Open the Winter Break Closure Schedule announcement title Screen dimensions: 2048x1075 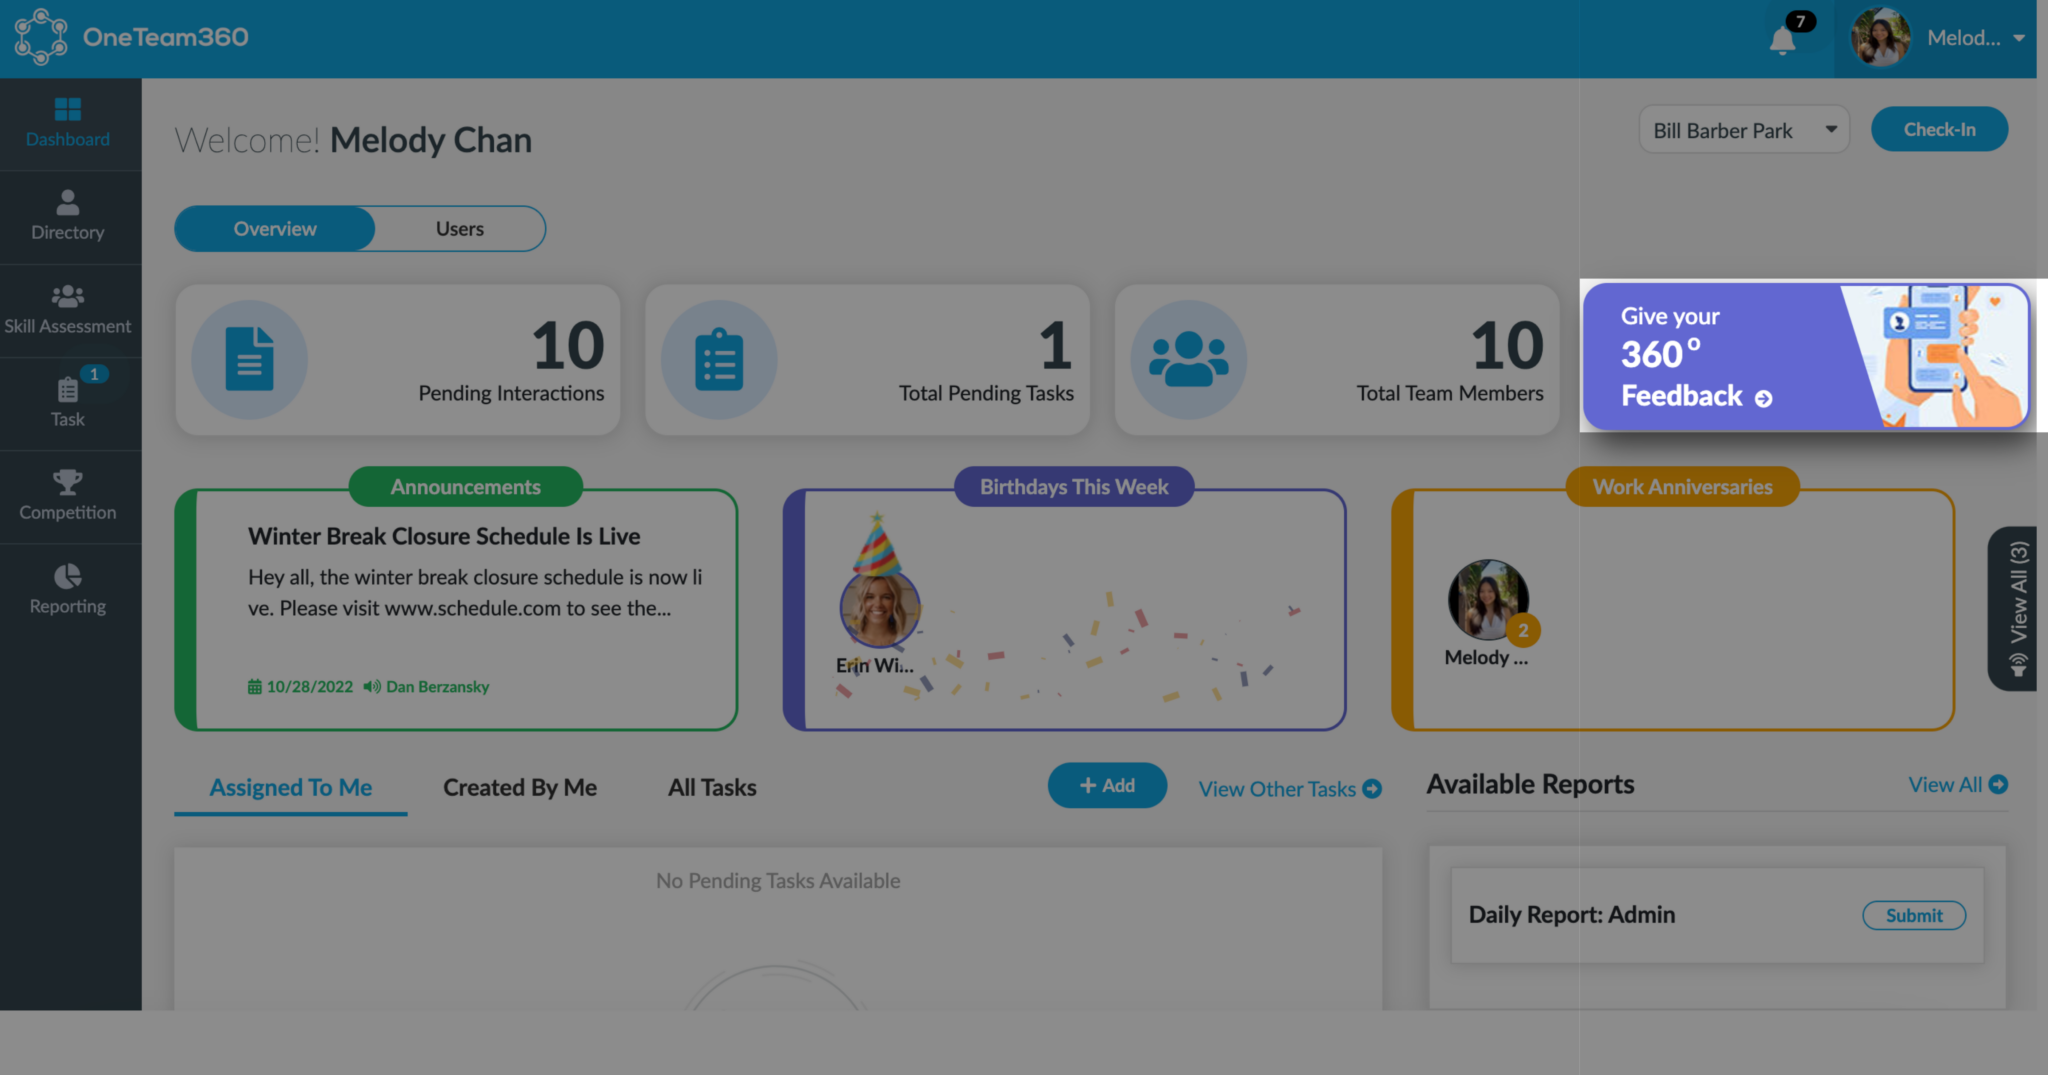[444, 536]
